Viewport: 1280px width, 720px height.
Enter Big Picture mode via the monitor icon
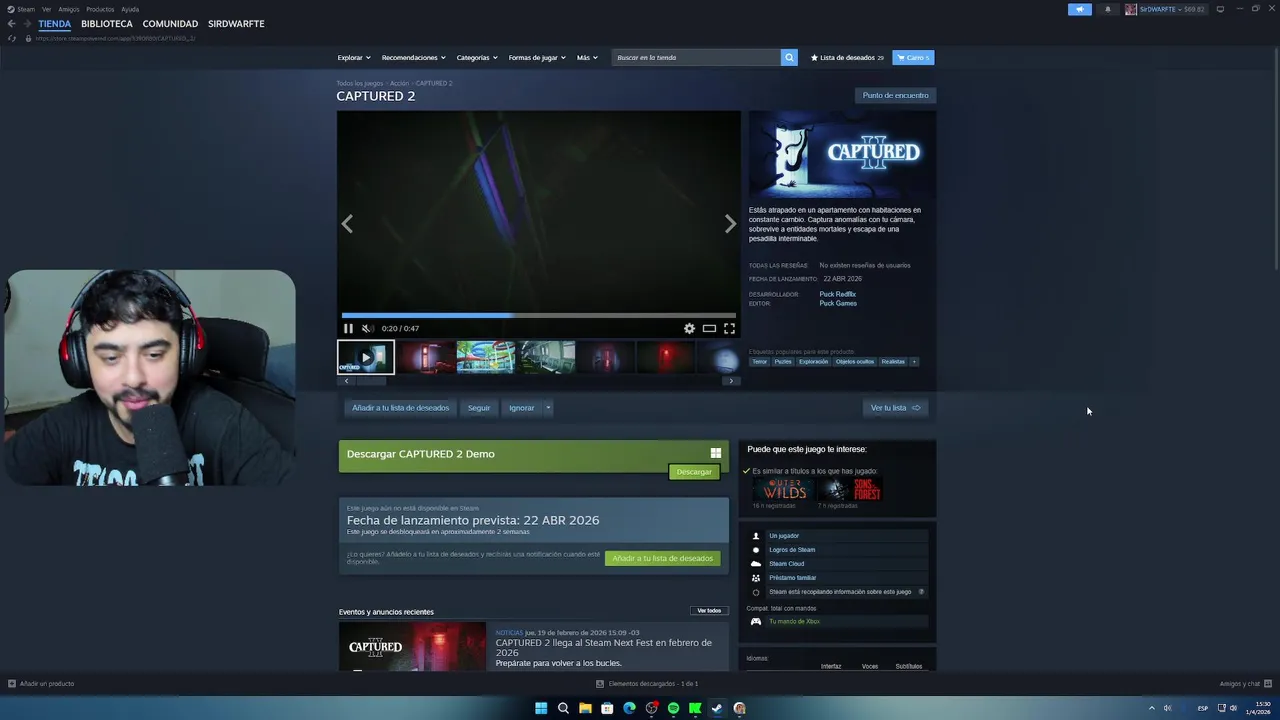(x=1220, y=9)
